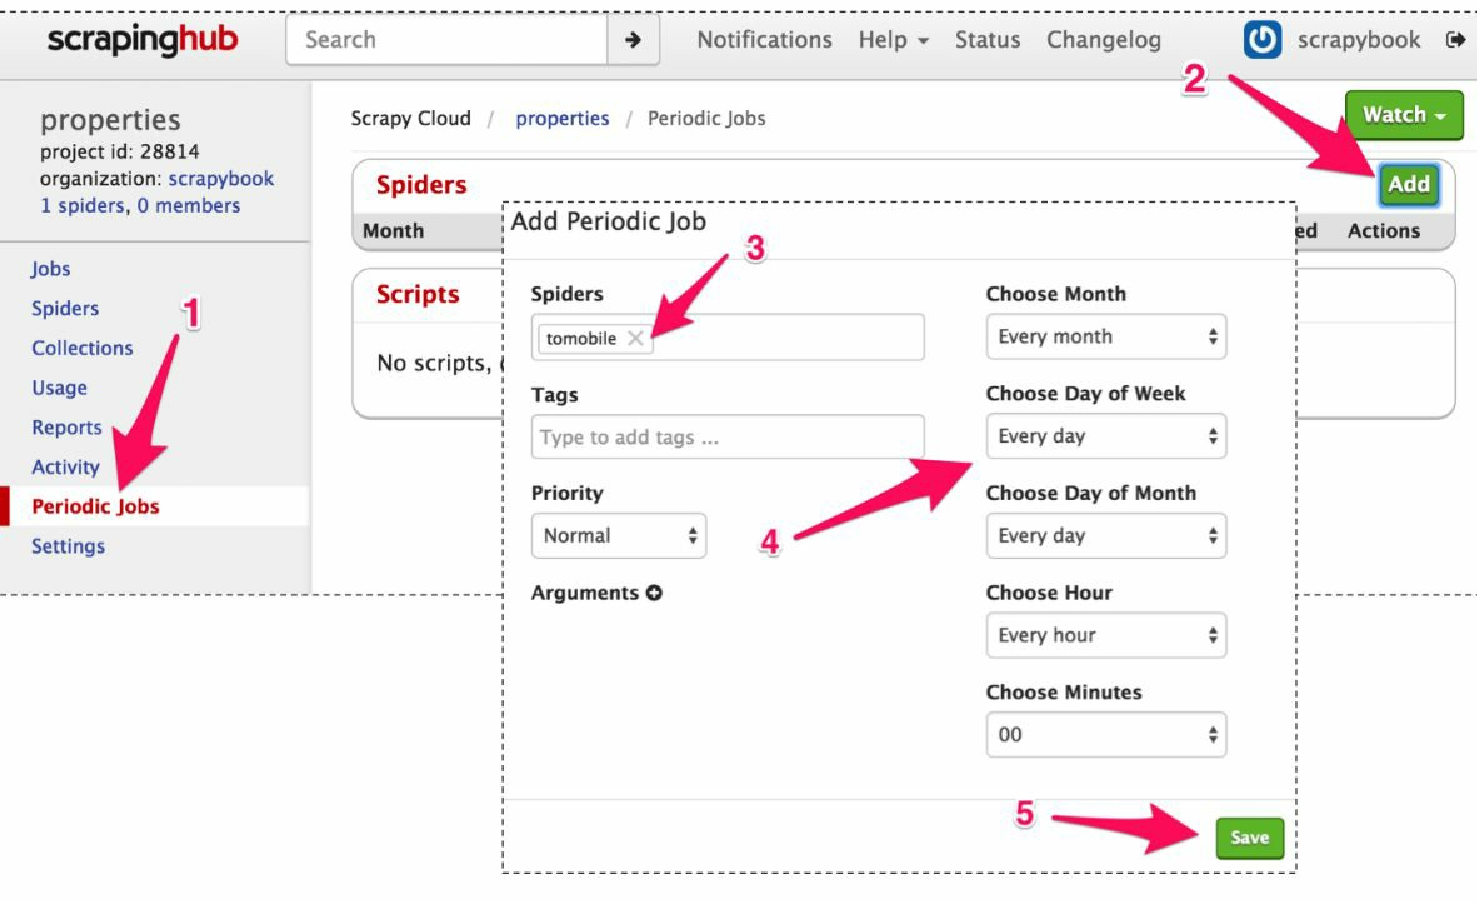Click the logout icon beside scrapybook
This screenshot has width=1477, height=902.
1455,40
